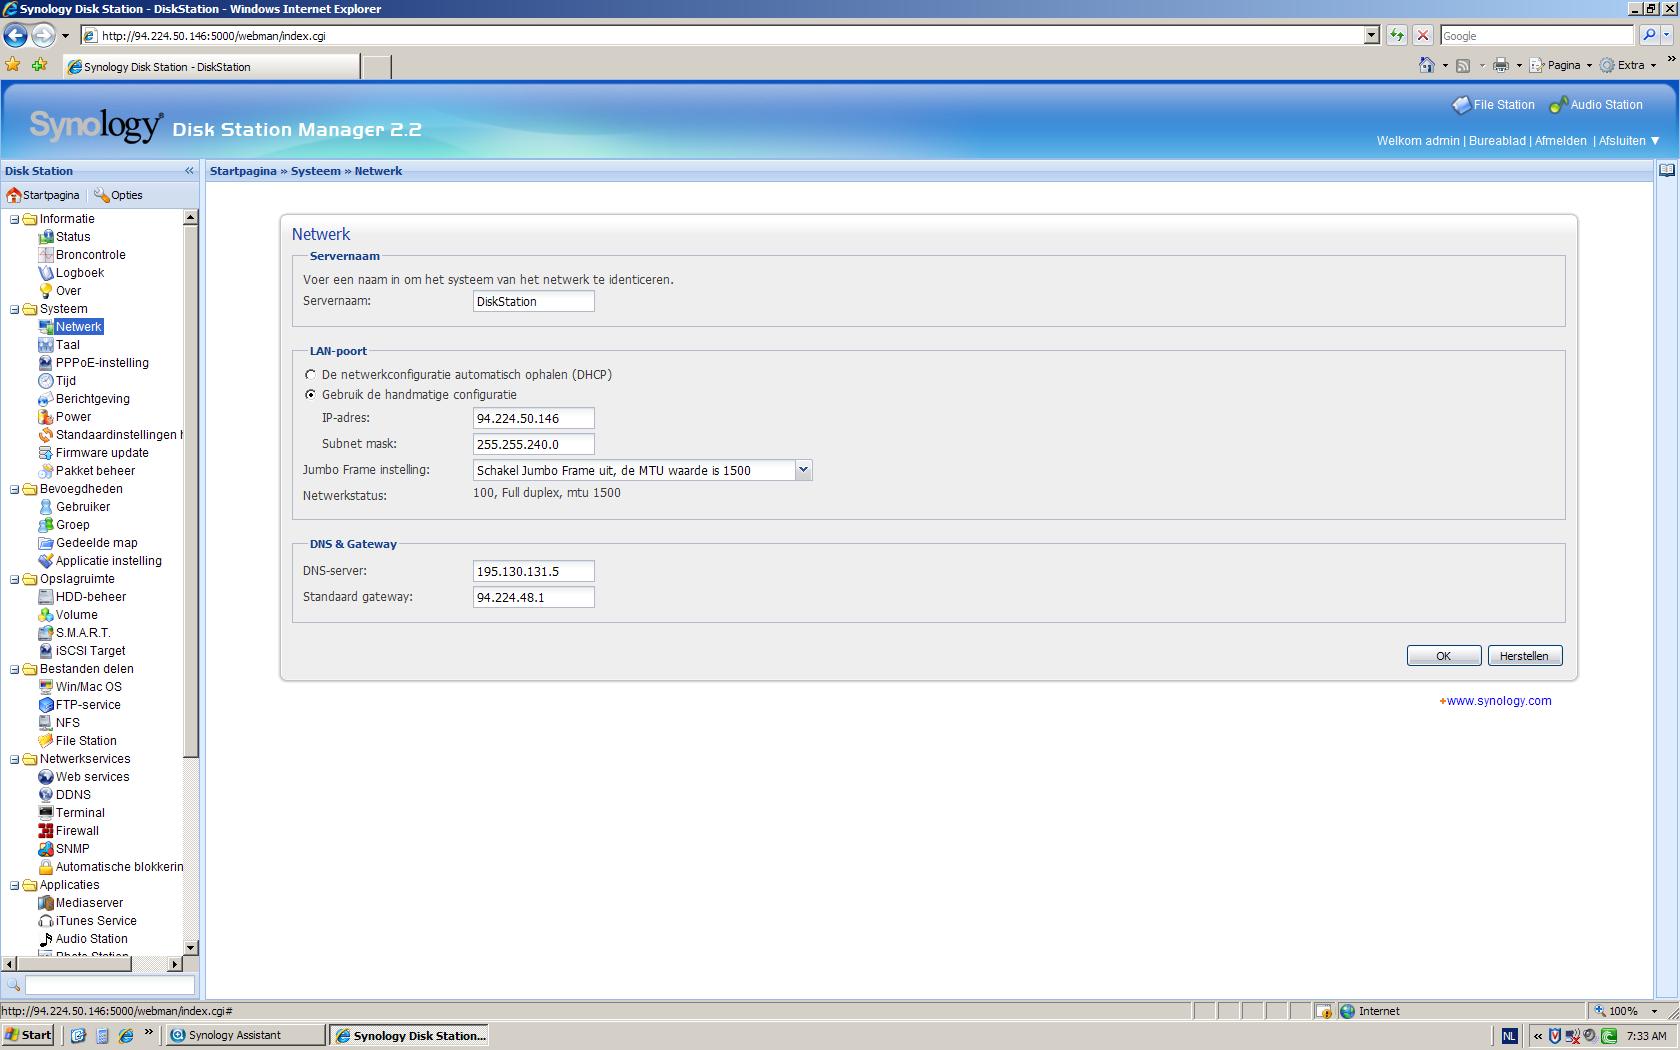Focus the DNS-server input field
Screen dimensions: 1680x1050
pos(533,571)
